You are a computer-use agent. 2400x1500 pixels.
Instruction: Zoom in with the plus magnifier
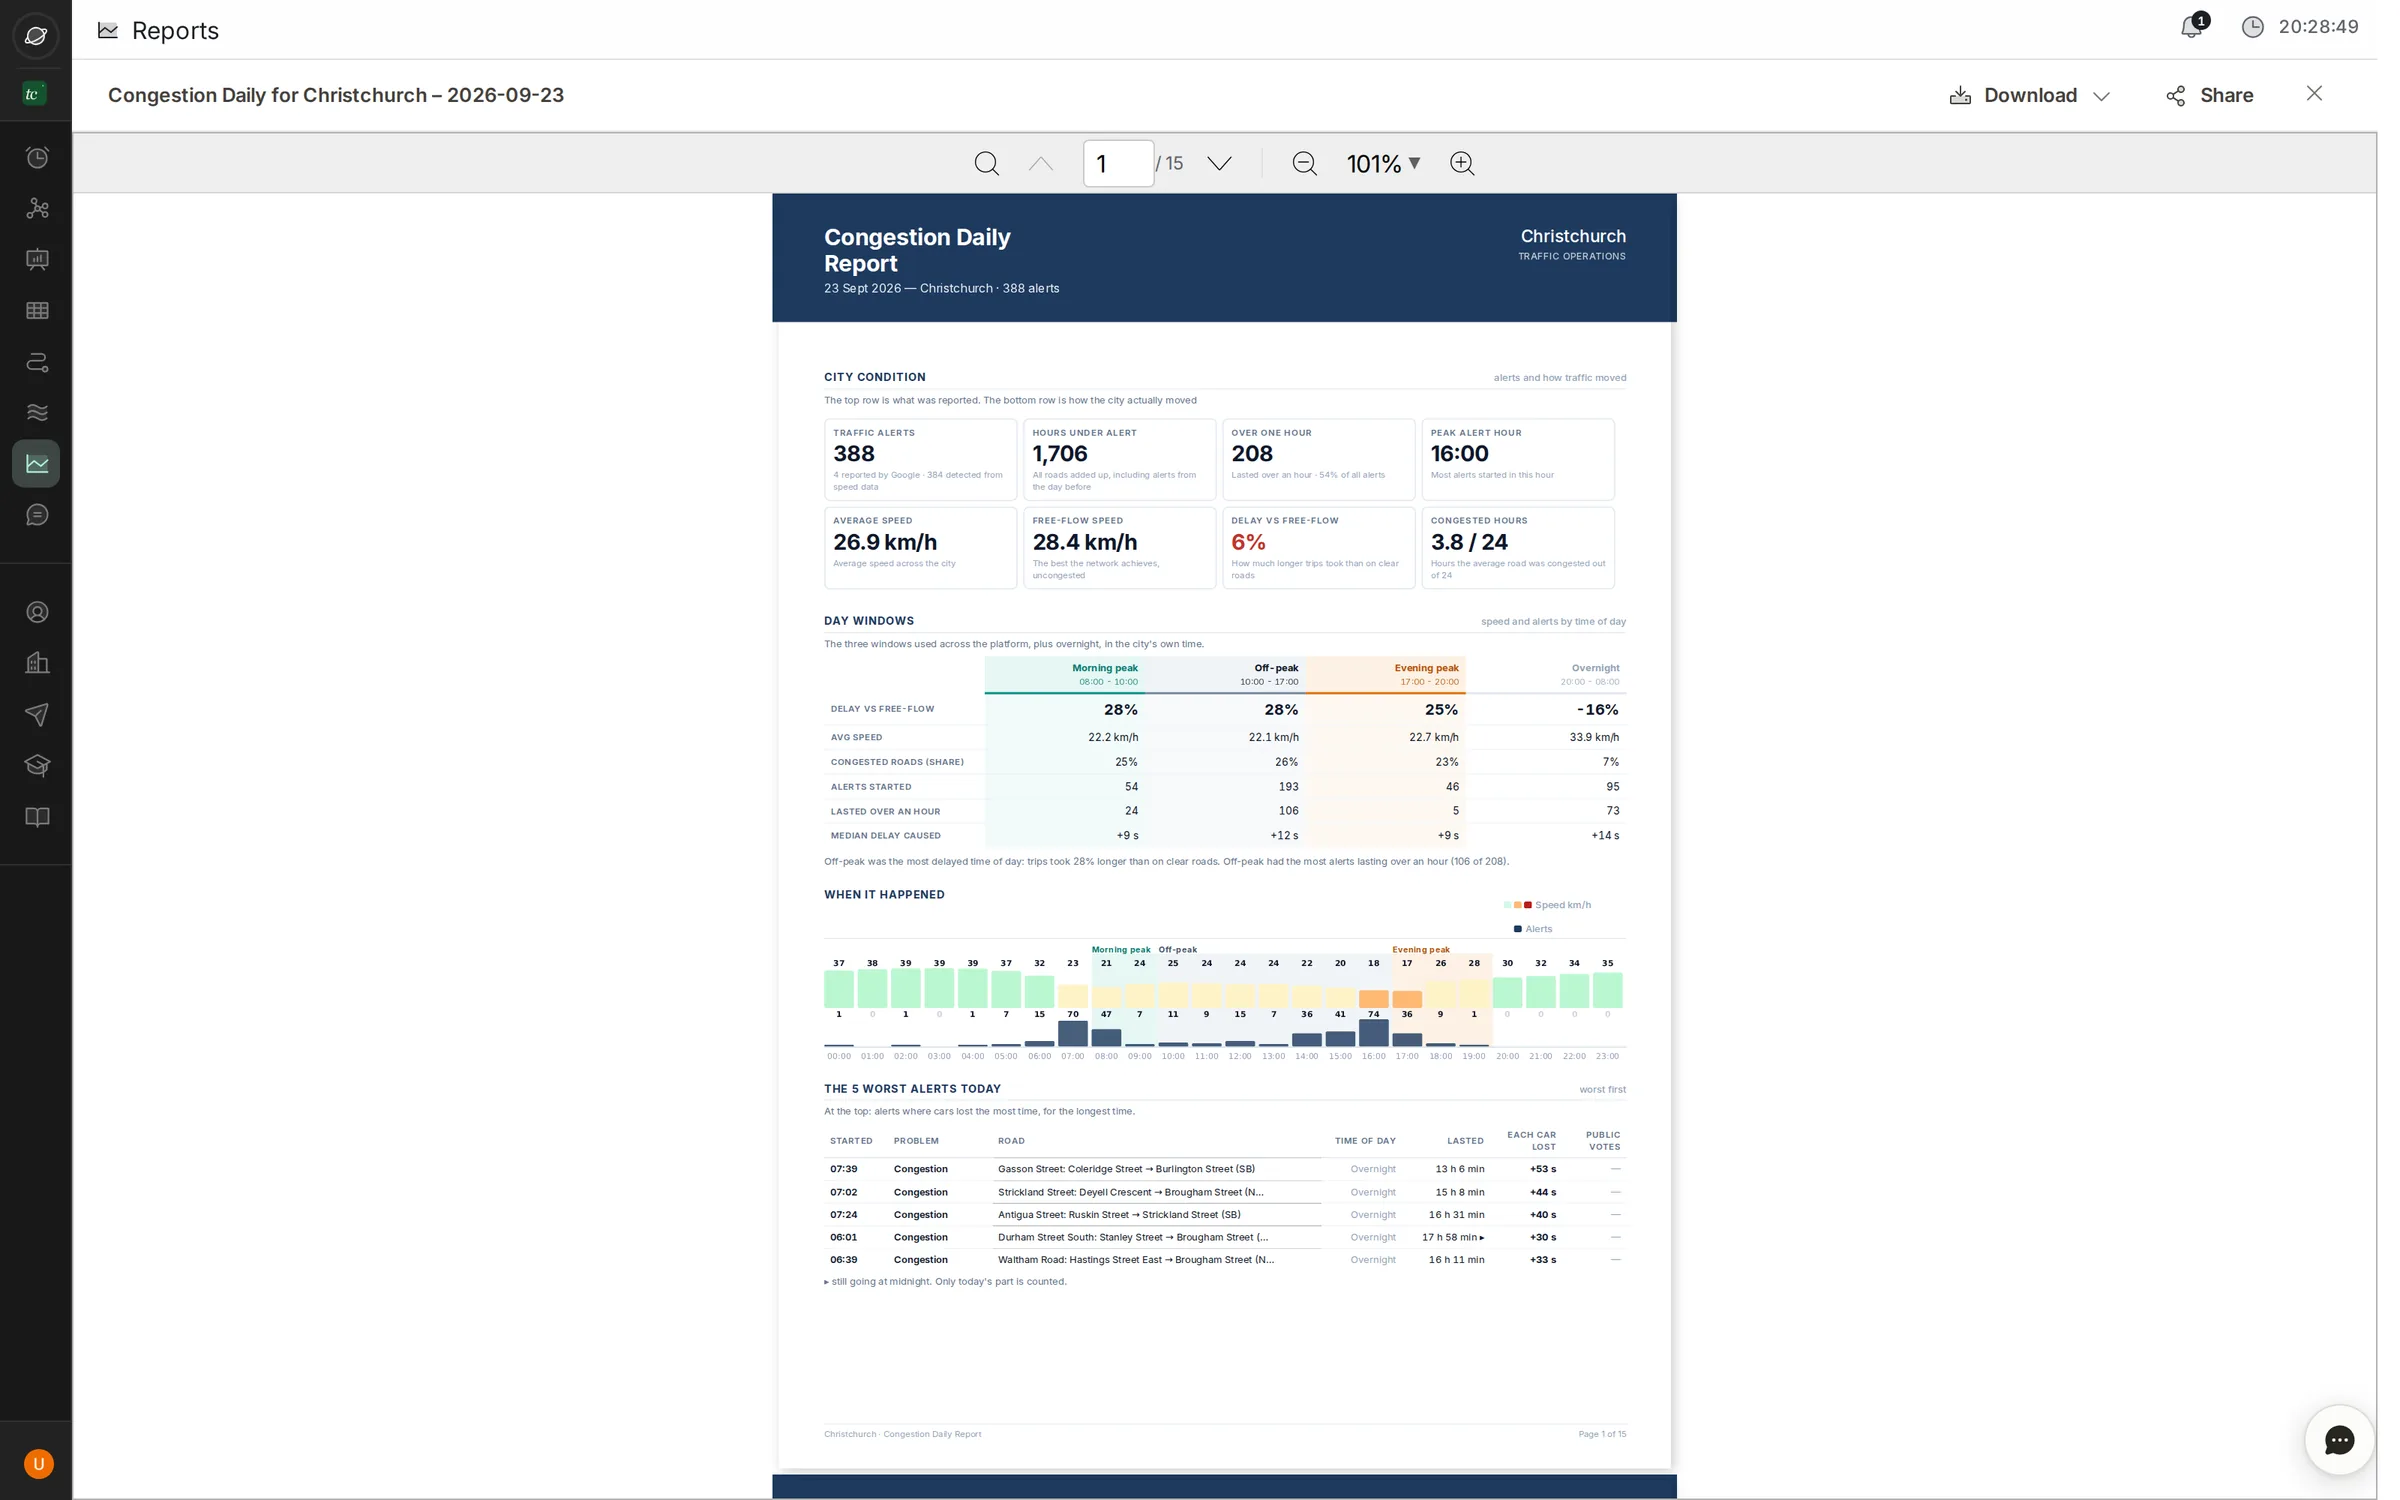click(x=1462, y=163)
